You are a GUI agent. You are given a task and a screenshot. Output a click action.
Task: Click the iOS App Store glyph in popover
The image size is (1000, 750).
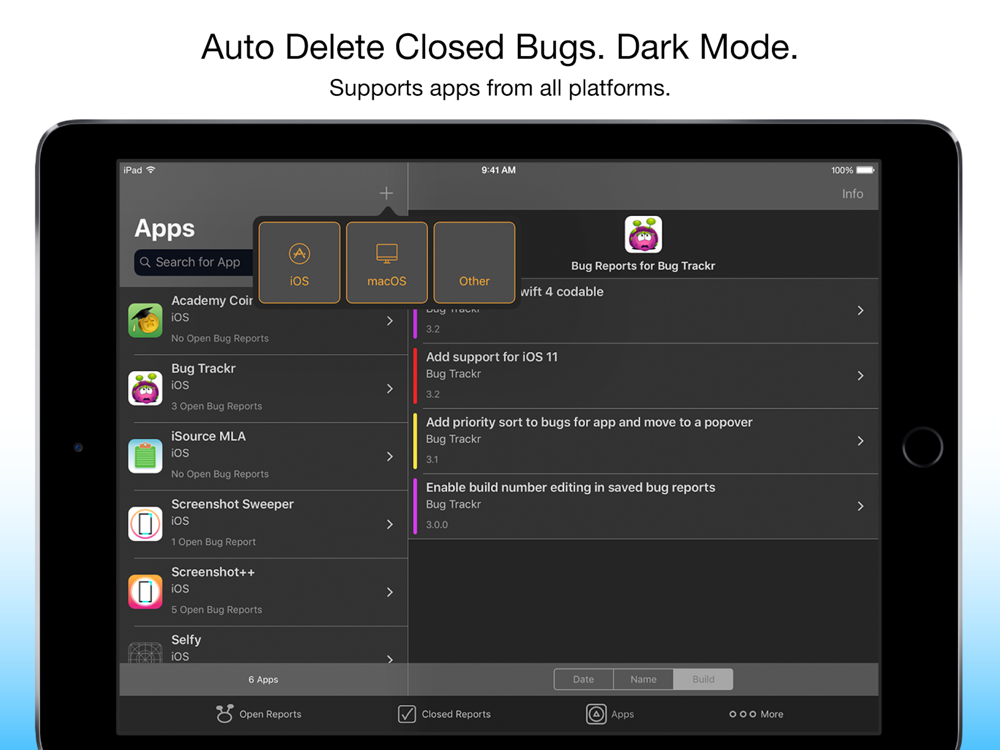299,254
